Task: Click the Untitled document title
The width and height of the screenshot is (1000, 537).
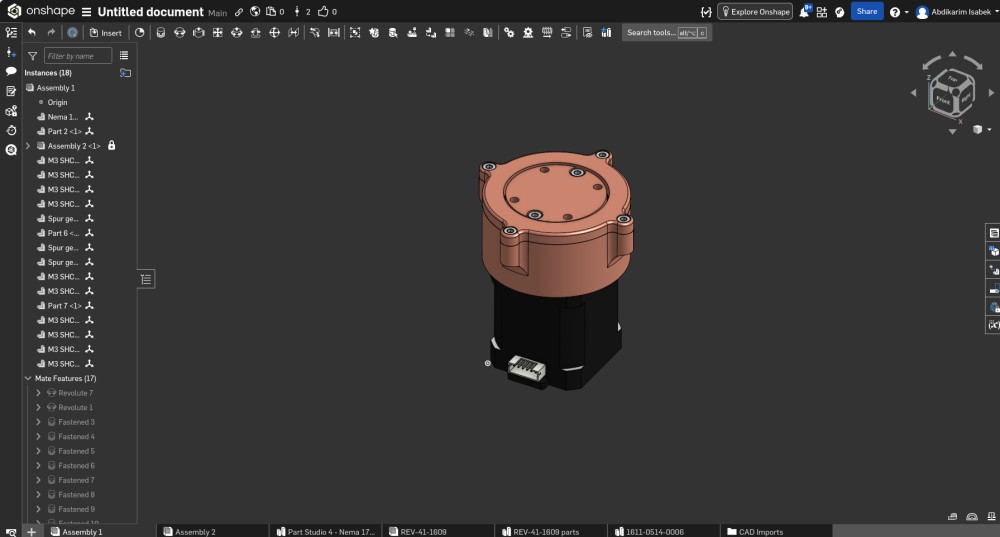Action: point(151,12)
